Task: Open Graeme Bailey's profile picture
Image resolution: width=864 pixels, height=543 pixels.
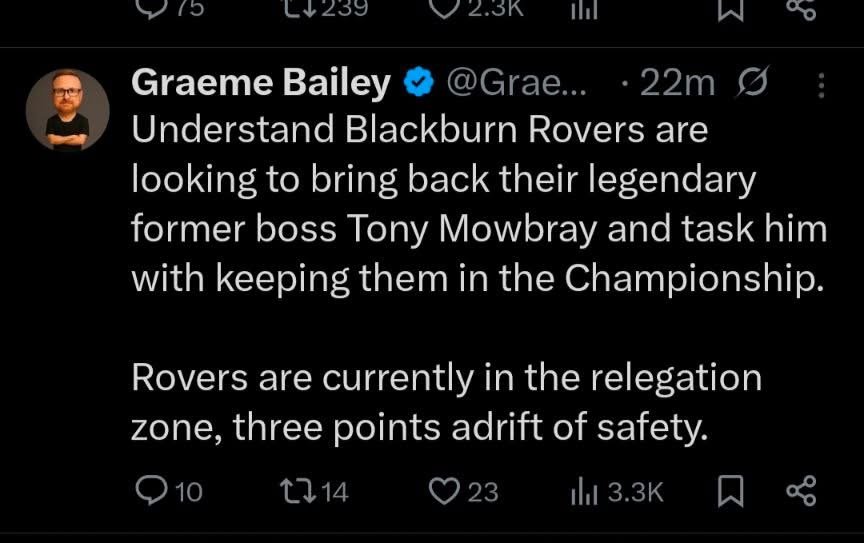Action: (68, 110)
